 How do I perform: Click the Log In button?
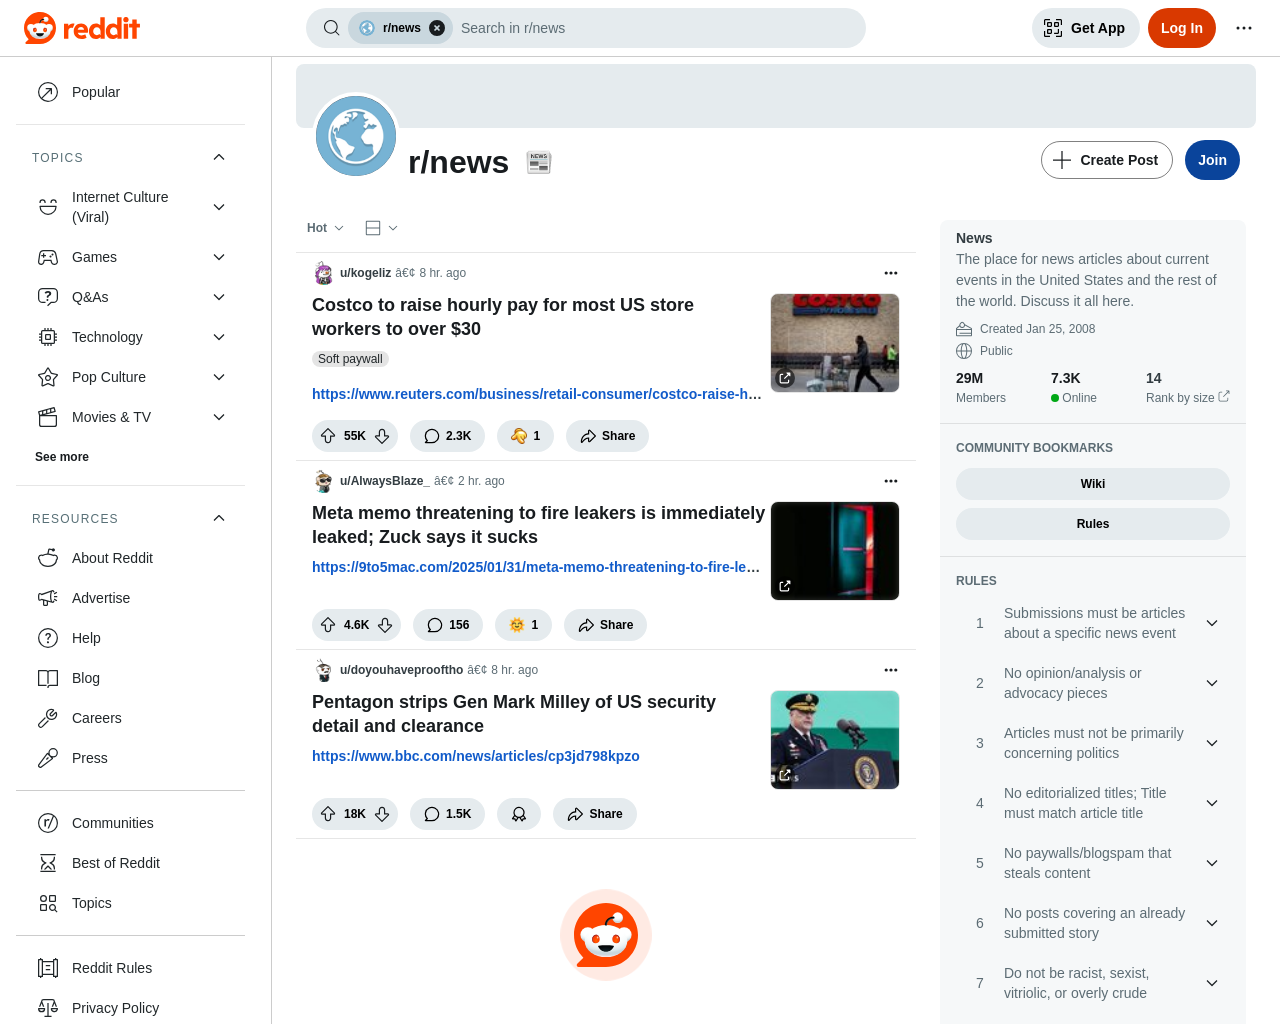click(1181, 28)
